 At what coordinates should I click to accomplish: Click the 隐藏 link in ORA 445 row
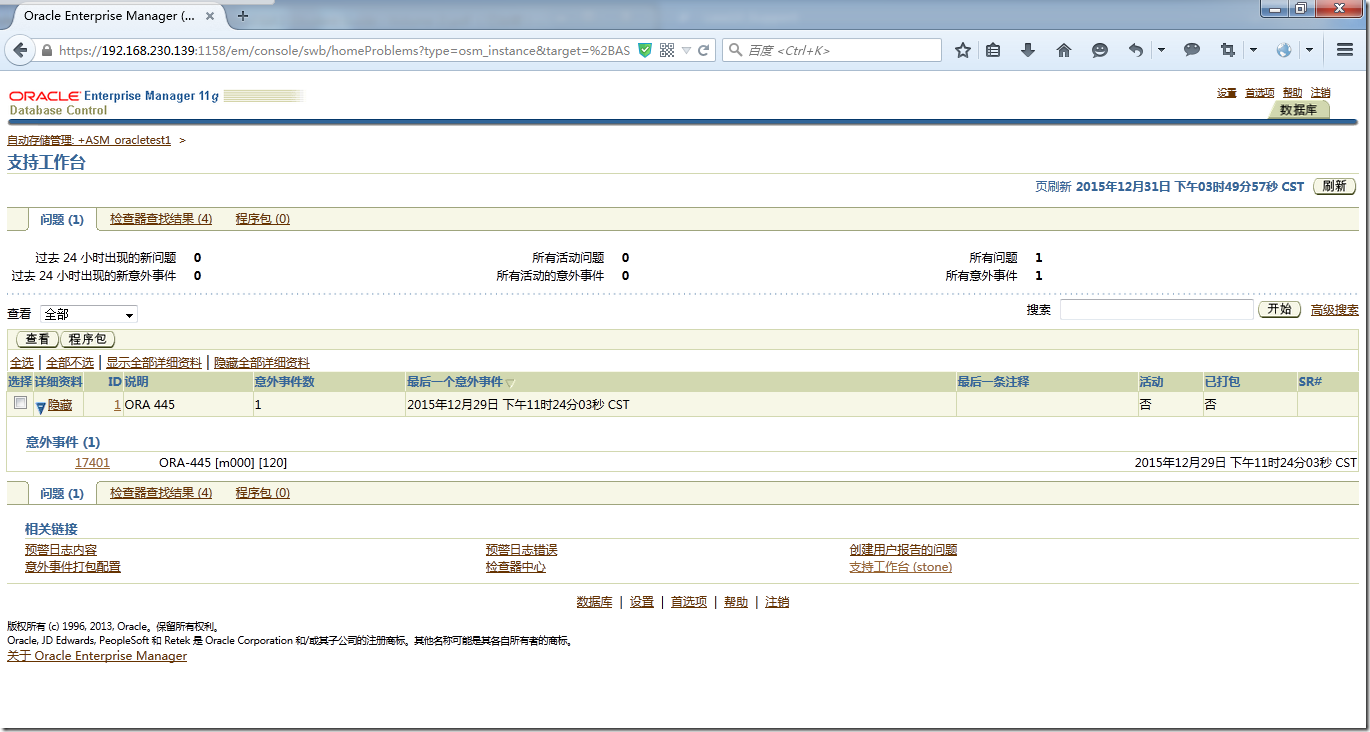[60, 405]
